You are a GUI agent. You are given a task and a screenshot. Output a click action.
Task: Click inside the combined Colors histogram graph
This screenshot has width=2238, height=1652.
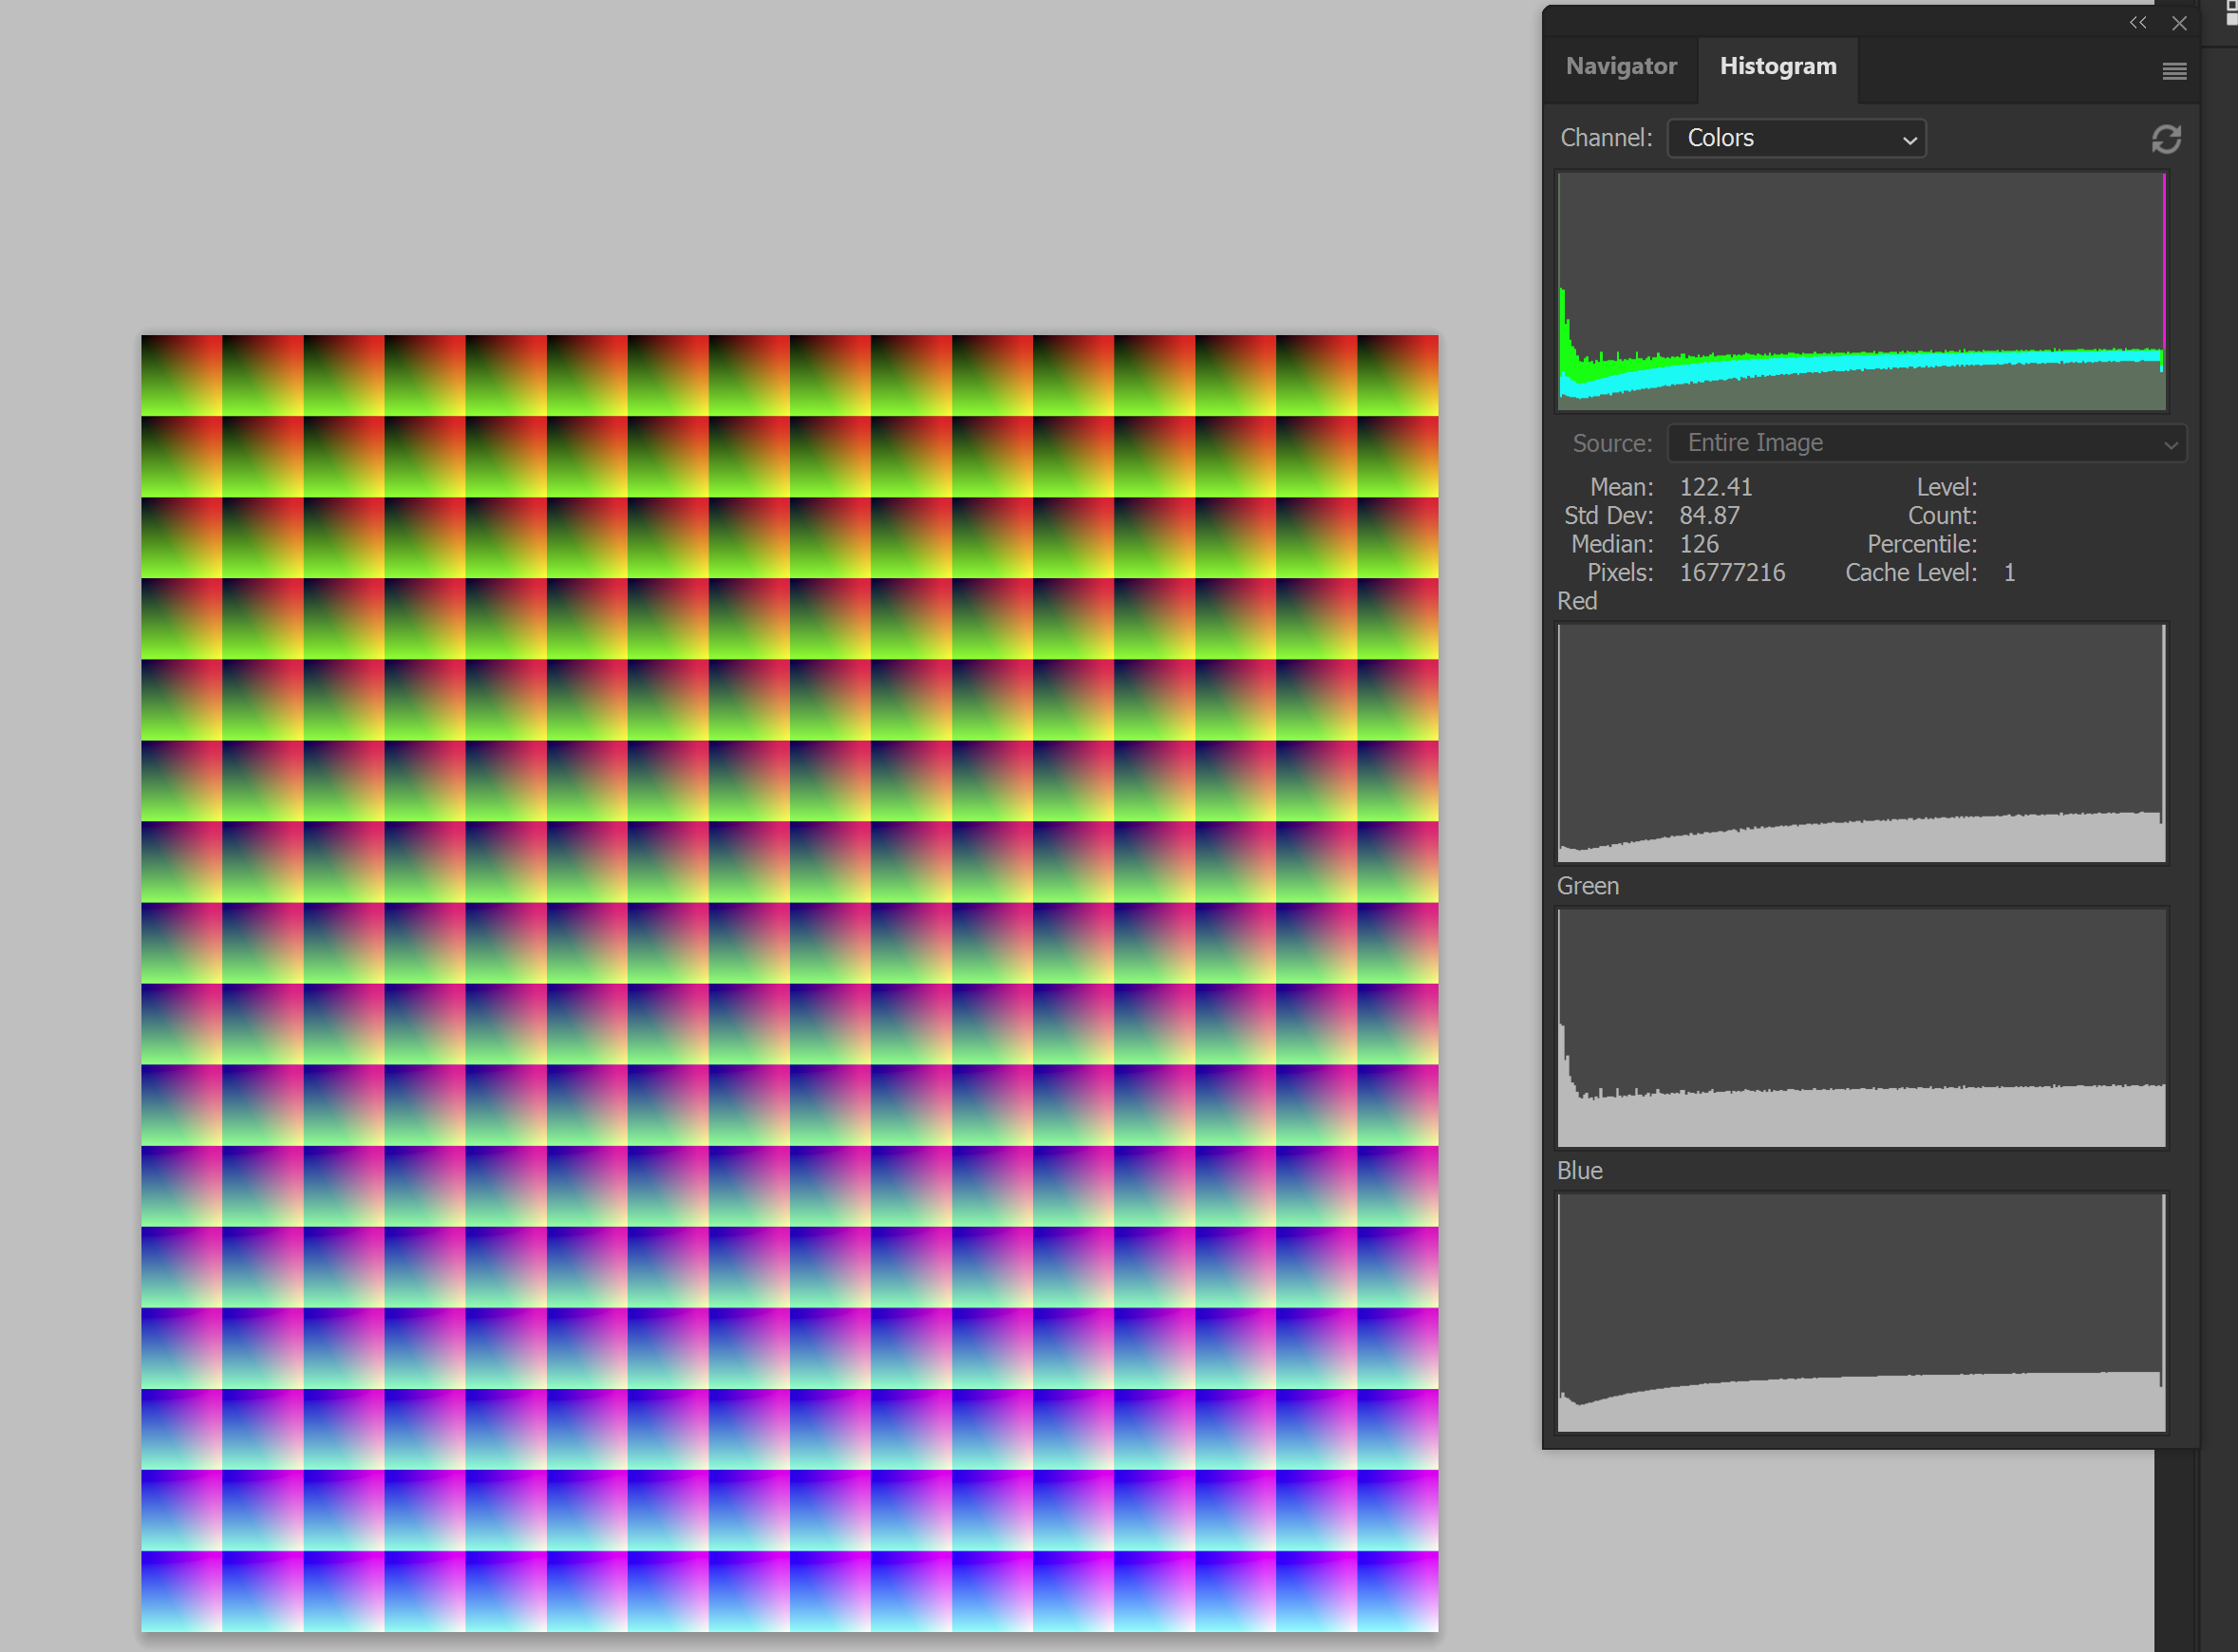(1861, 291)
